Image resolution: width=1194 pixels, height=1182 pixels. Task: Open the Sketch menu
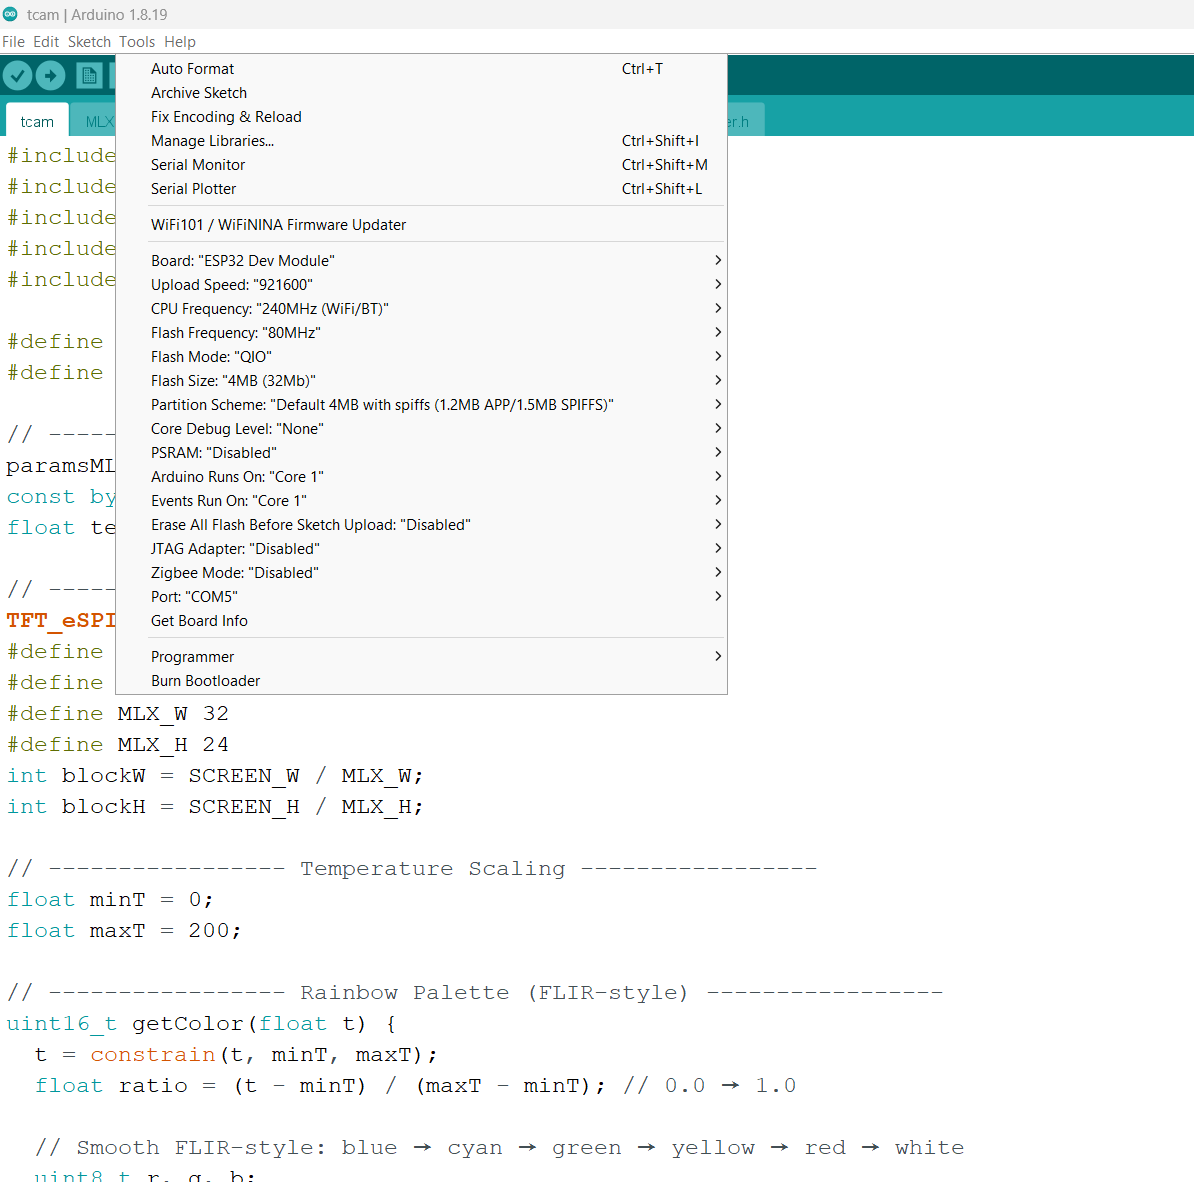[89, 42]
